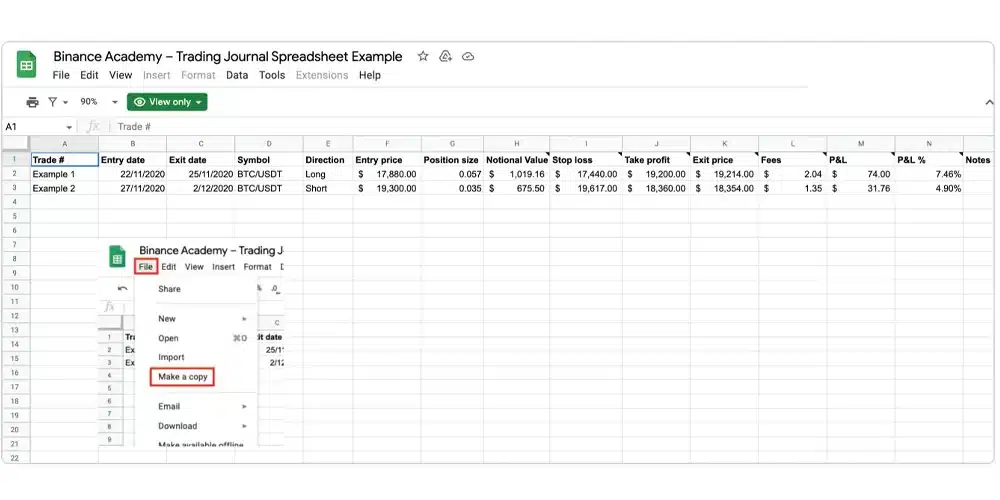Select column B header in main sheet
1000x500 pixels.
133,144
